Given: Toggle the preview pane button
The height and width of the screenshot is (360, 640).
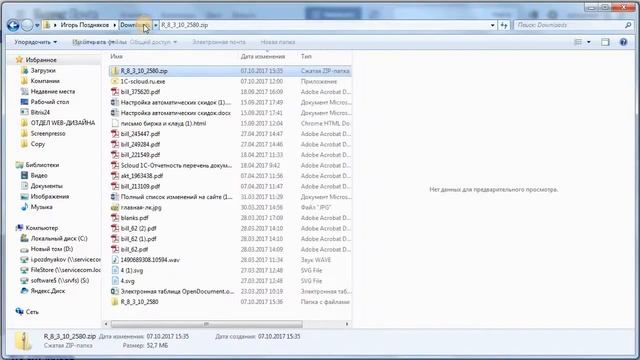Looking at the screenshot, I should (x=605, y=42).
